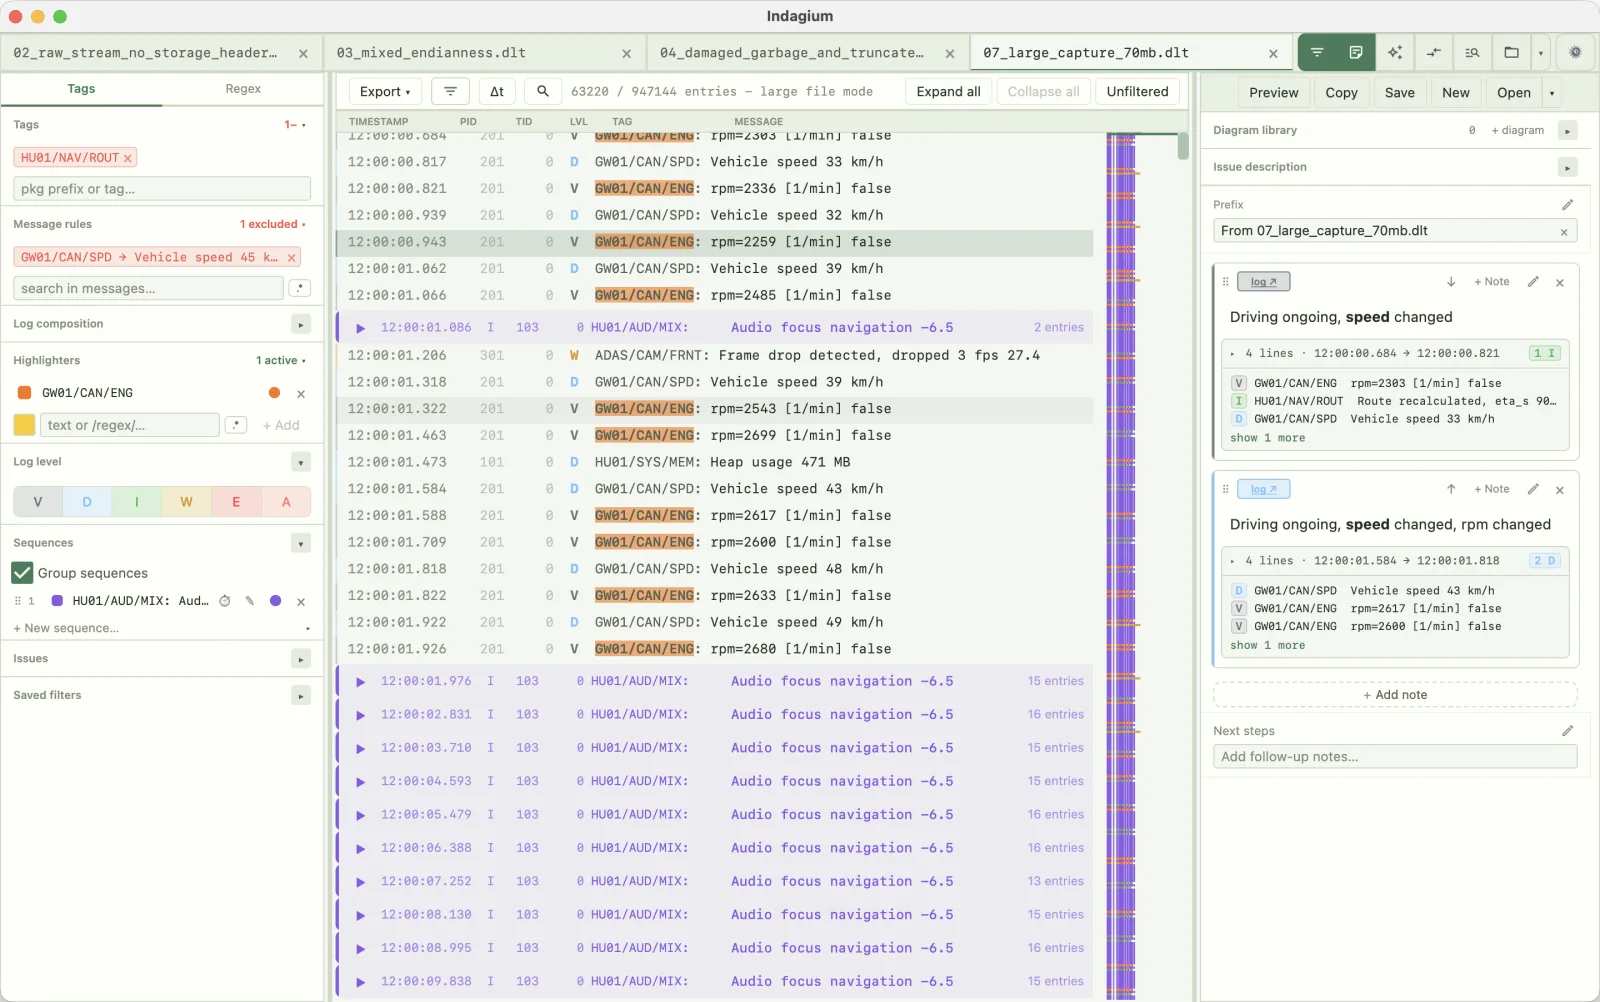Remove the HU01/AUD/MIX sequence
This screenshot has width=1600, height=1002.
tap(301, 602)
